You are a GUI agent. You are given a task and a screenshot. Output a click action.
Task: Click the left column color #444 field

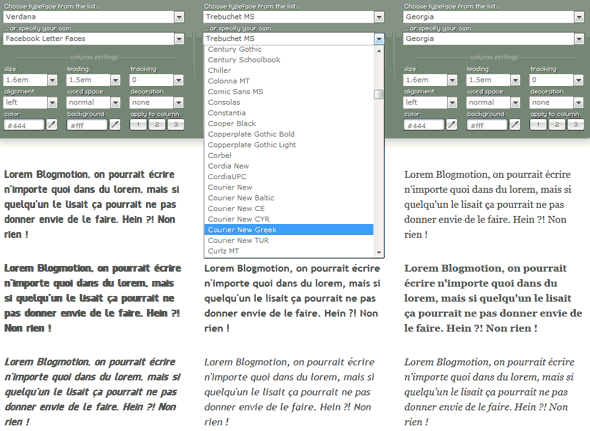[24, 125]
